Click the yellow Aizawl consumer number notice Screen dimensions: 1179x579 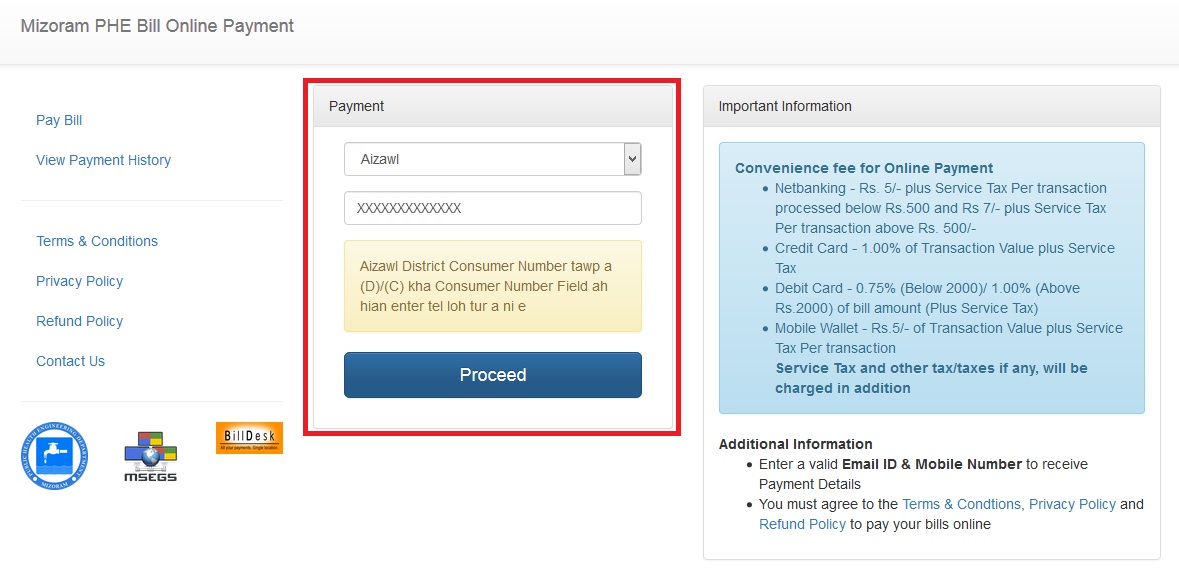click(492, 286)
